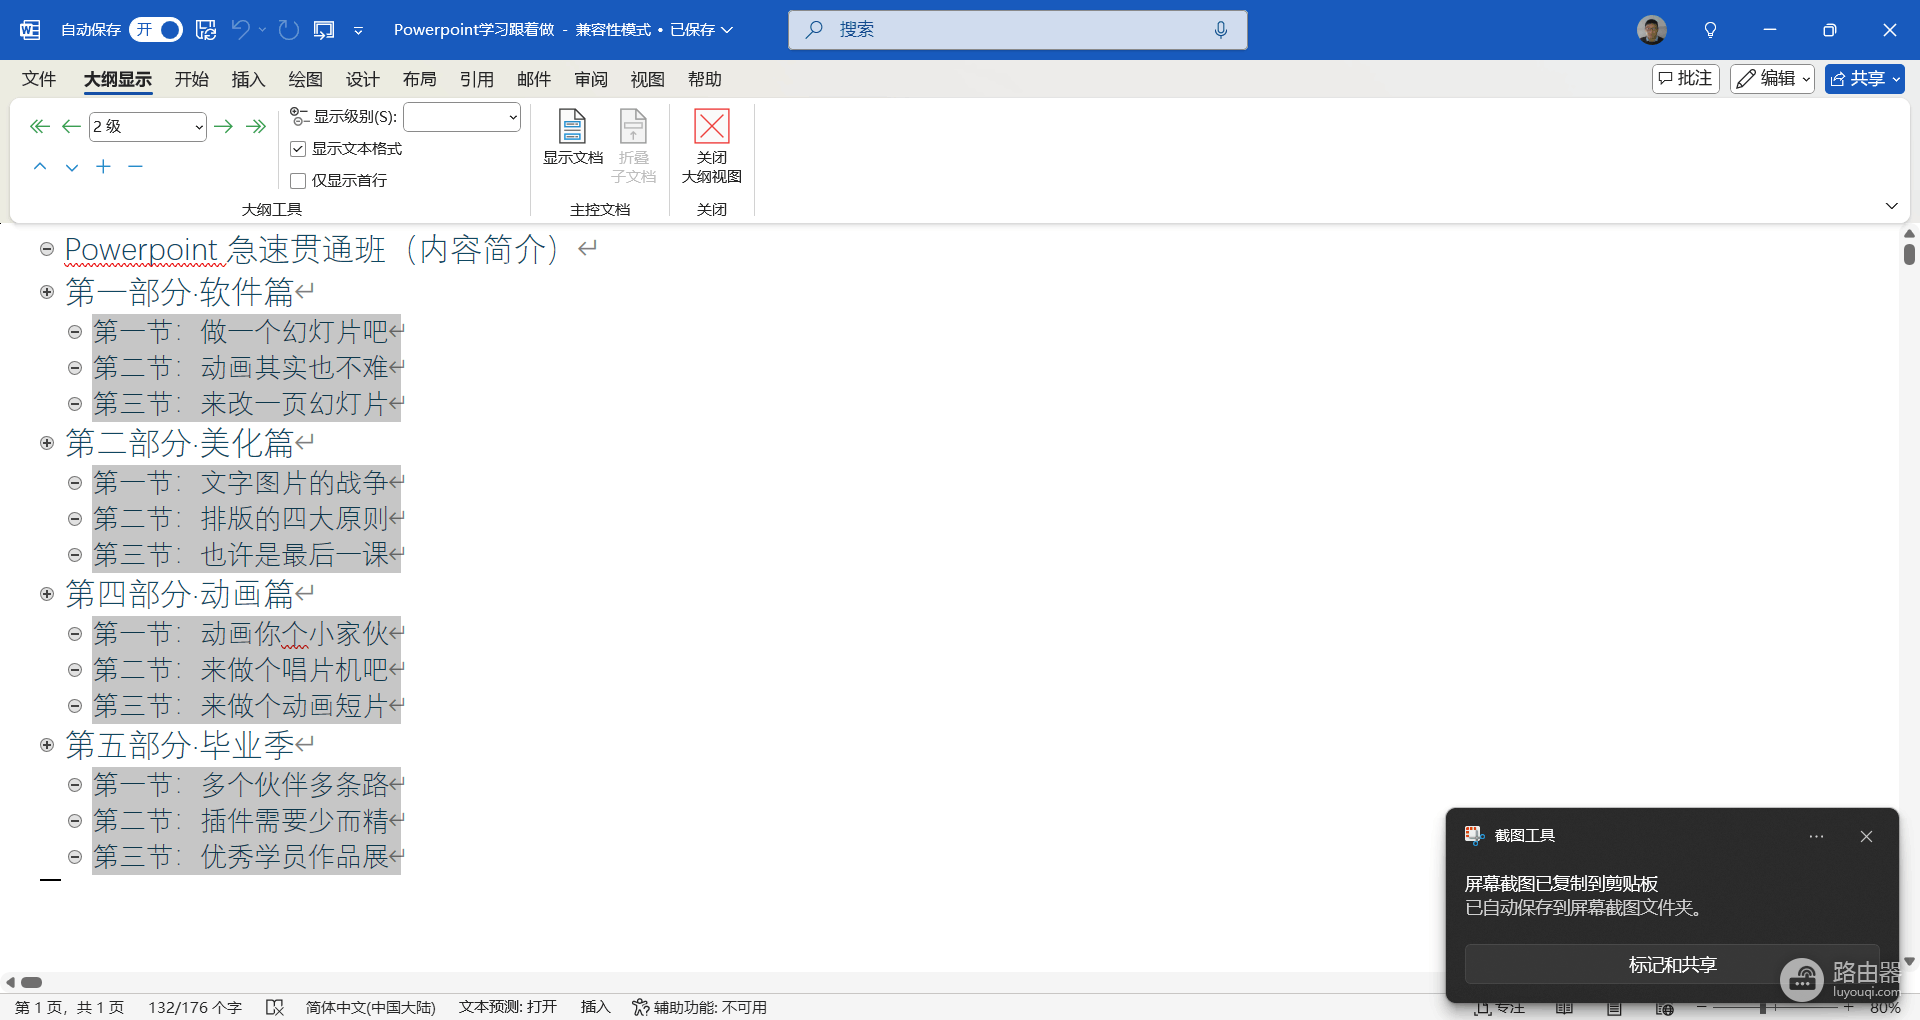
Task: Collapse 第一部分·软件篇 heading via plus marker
Action: 47,292
